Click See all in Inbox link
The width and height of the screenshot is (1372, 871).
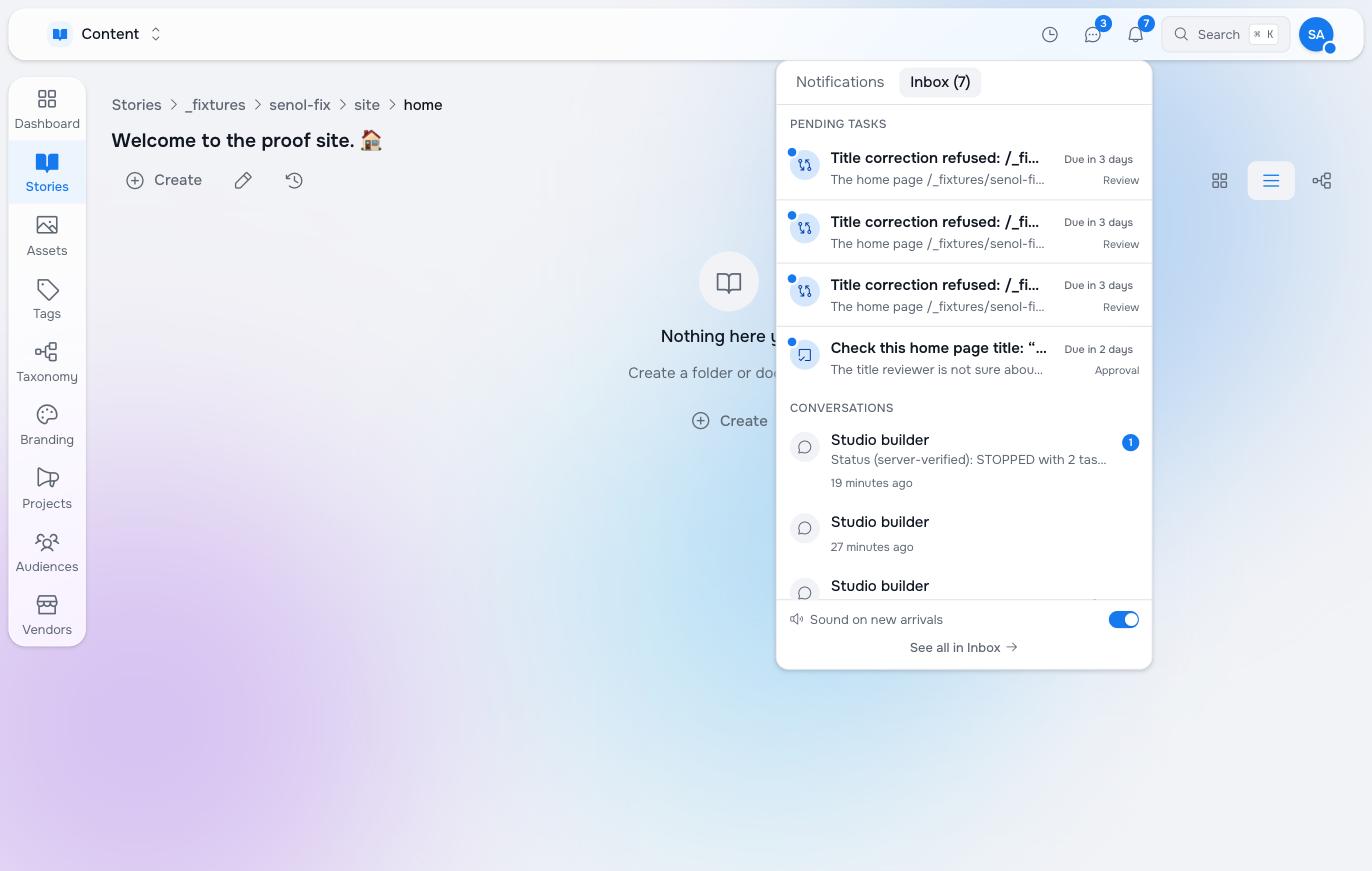[964, 648]
